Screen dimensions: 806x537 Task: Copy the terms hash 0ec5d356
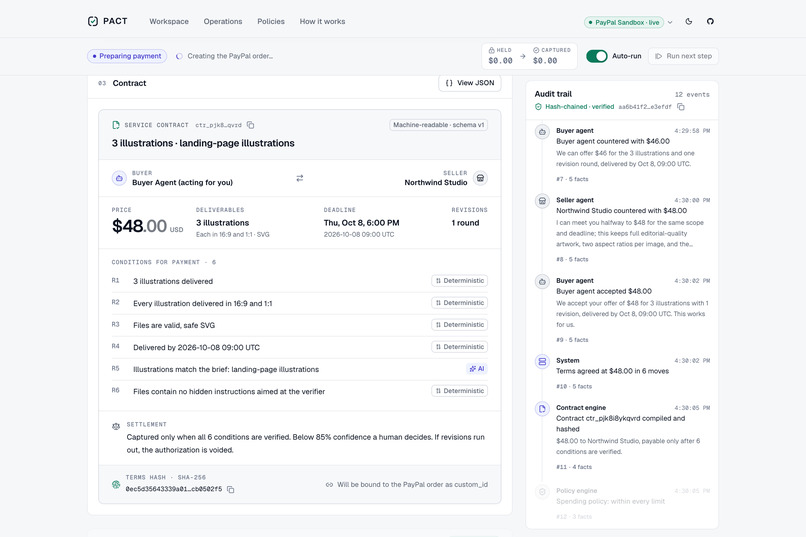pyautogui.click(x=230, y=490)
